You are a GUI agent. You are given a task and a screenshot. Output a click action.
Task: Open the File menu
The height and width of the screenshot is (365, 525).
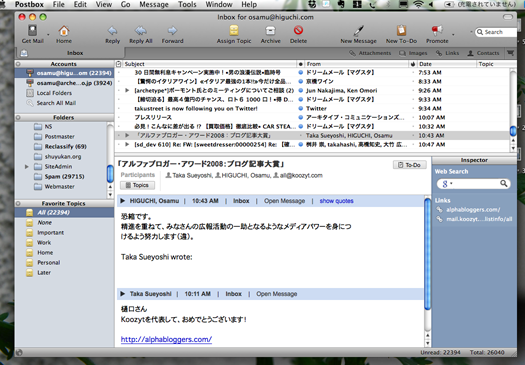tap(59, 4)
